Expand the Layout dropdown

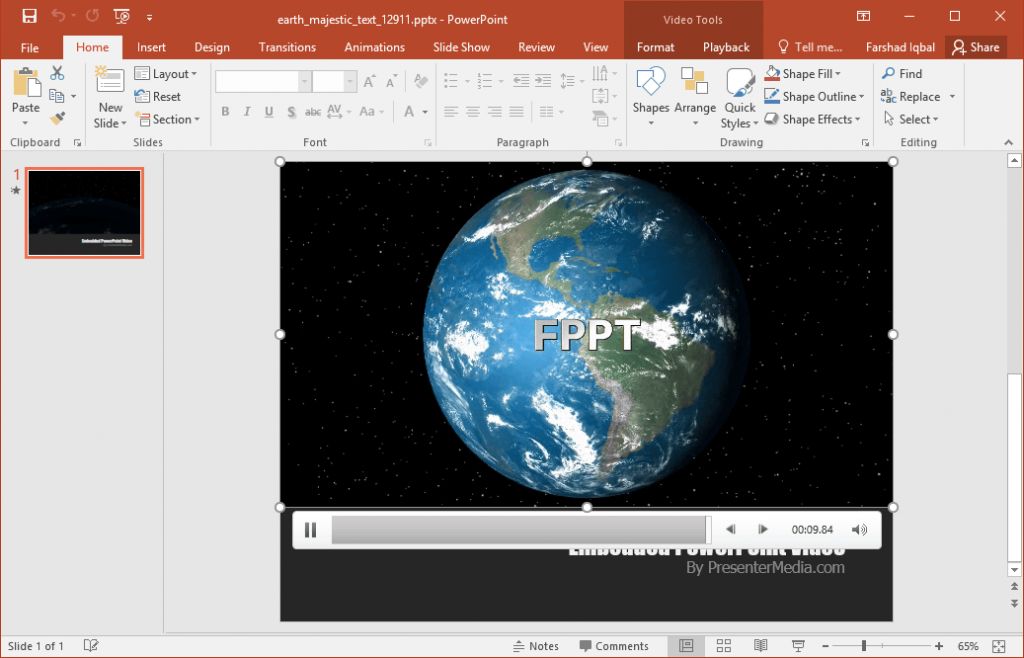[166, 73]
